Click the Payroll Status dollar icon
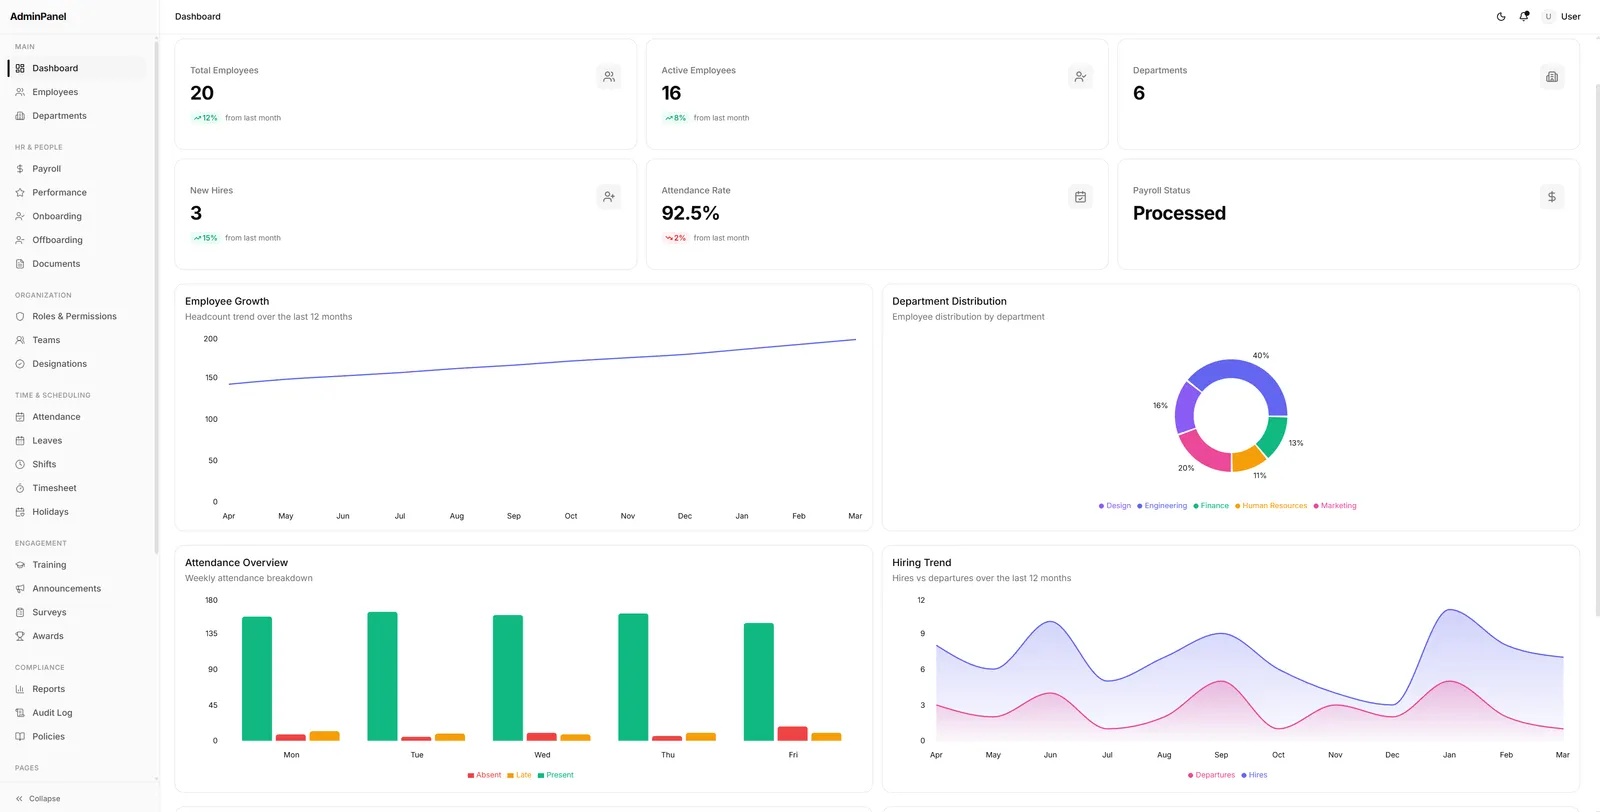Viewport: 1600px width, 812px height. click(1552, 197)
